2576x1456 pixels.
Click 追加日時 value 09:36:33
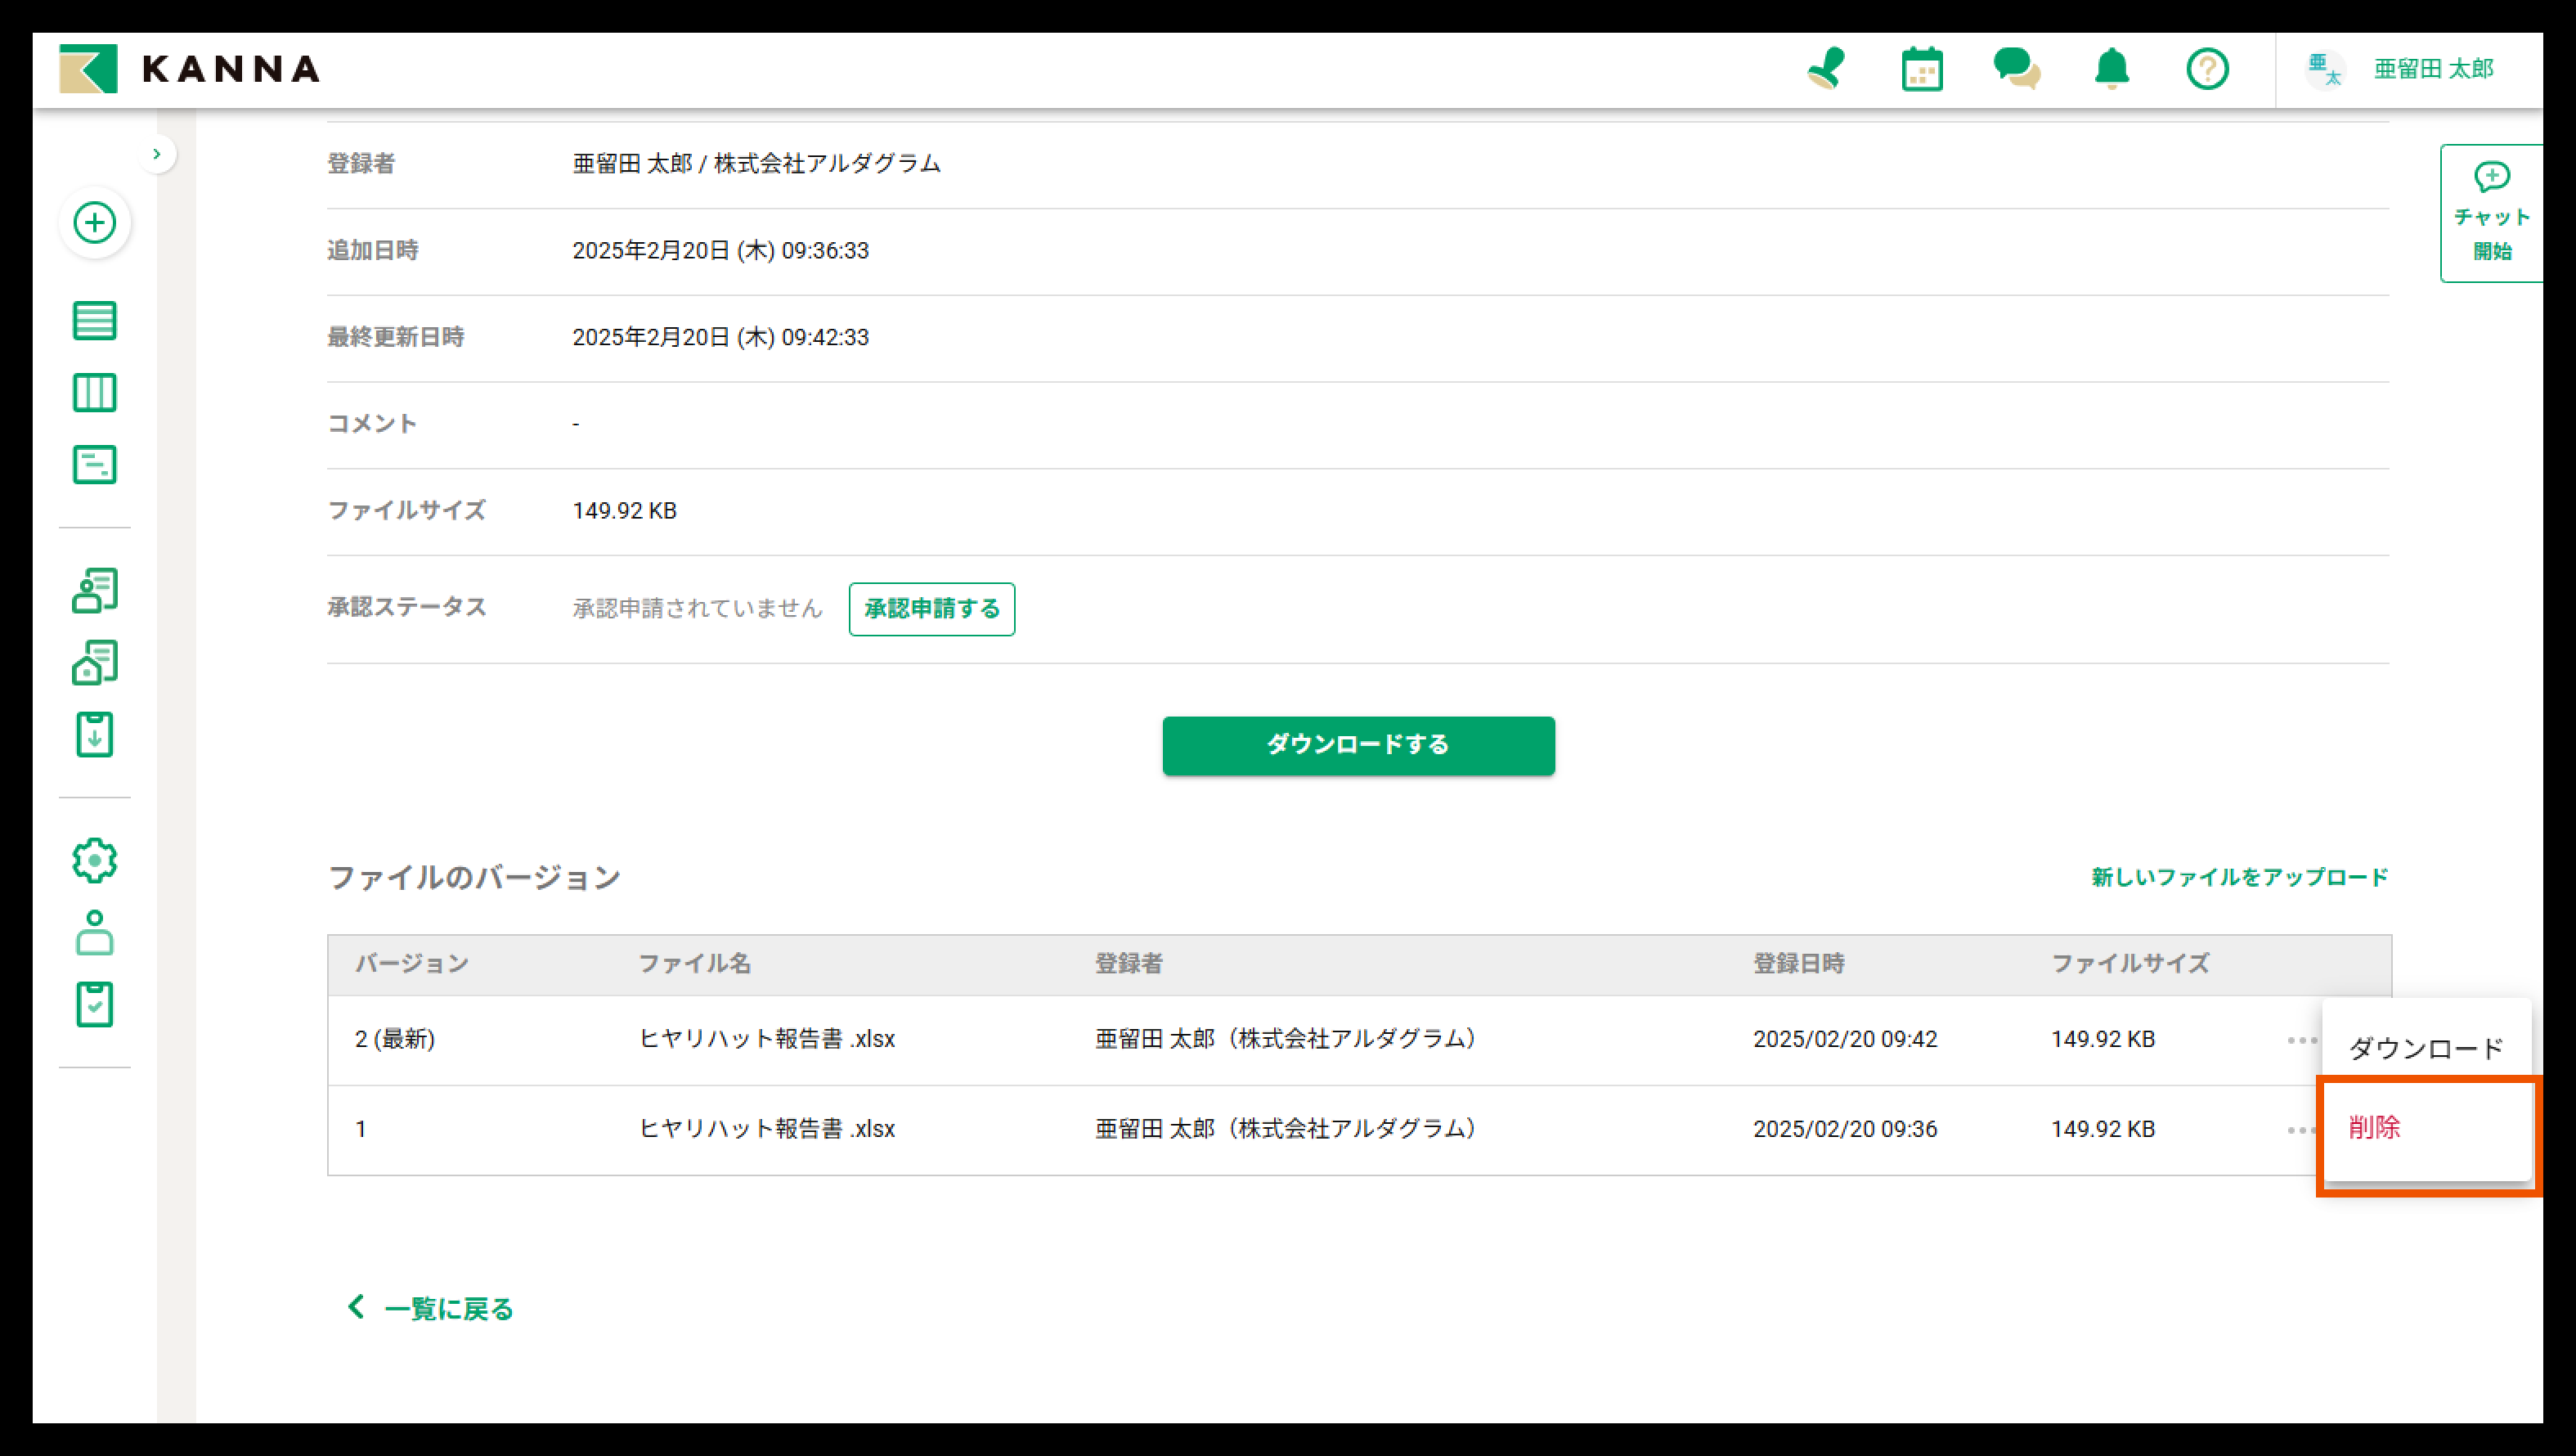tap(720, 251)
